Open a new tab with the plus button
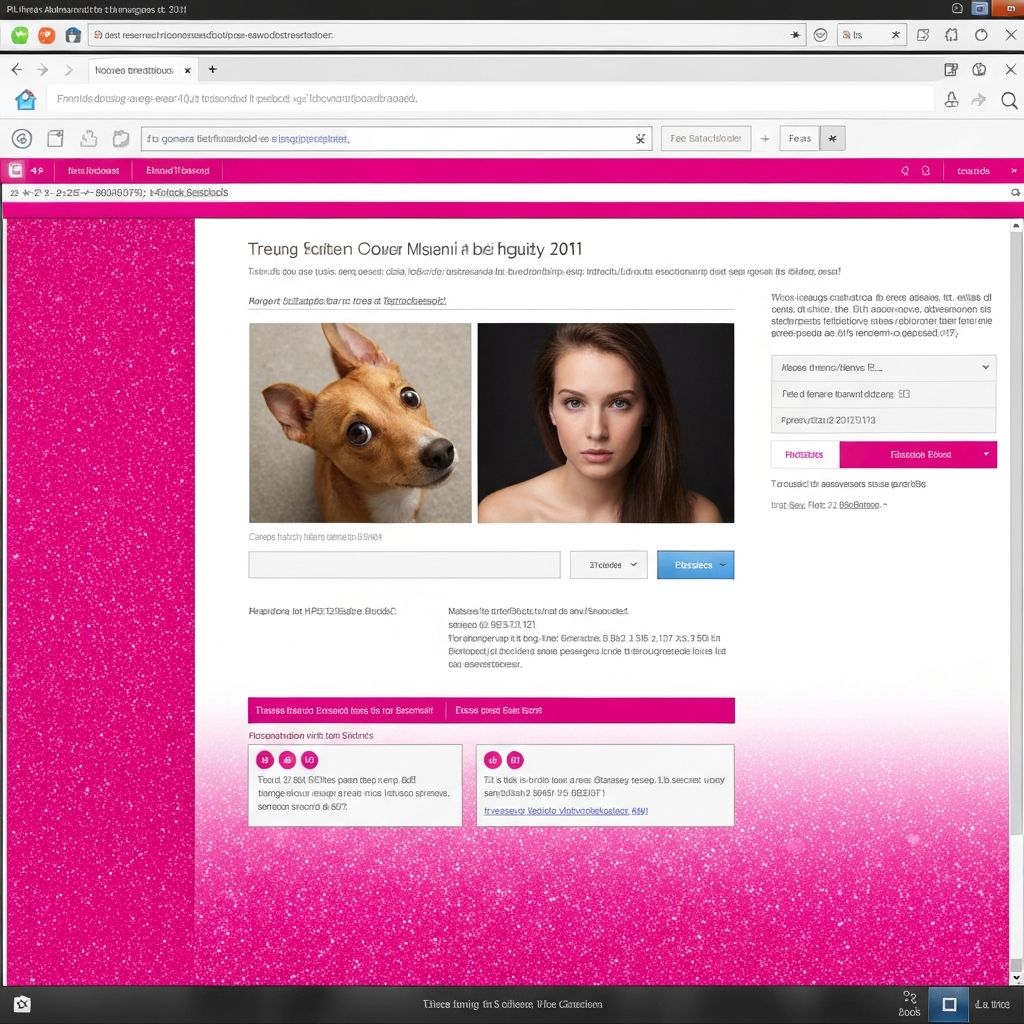The width and height of the screenshot is (1024, 1024). (212, 70)
